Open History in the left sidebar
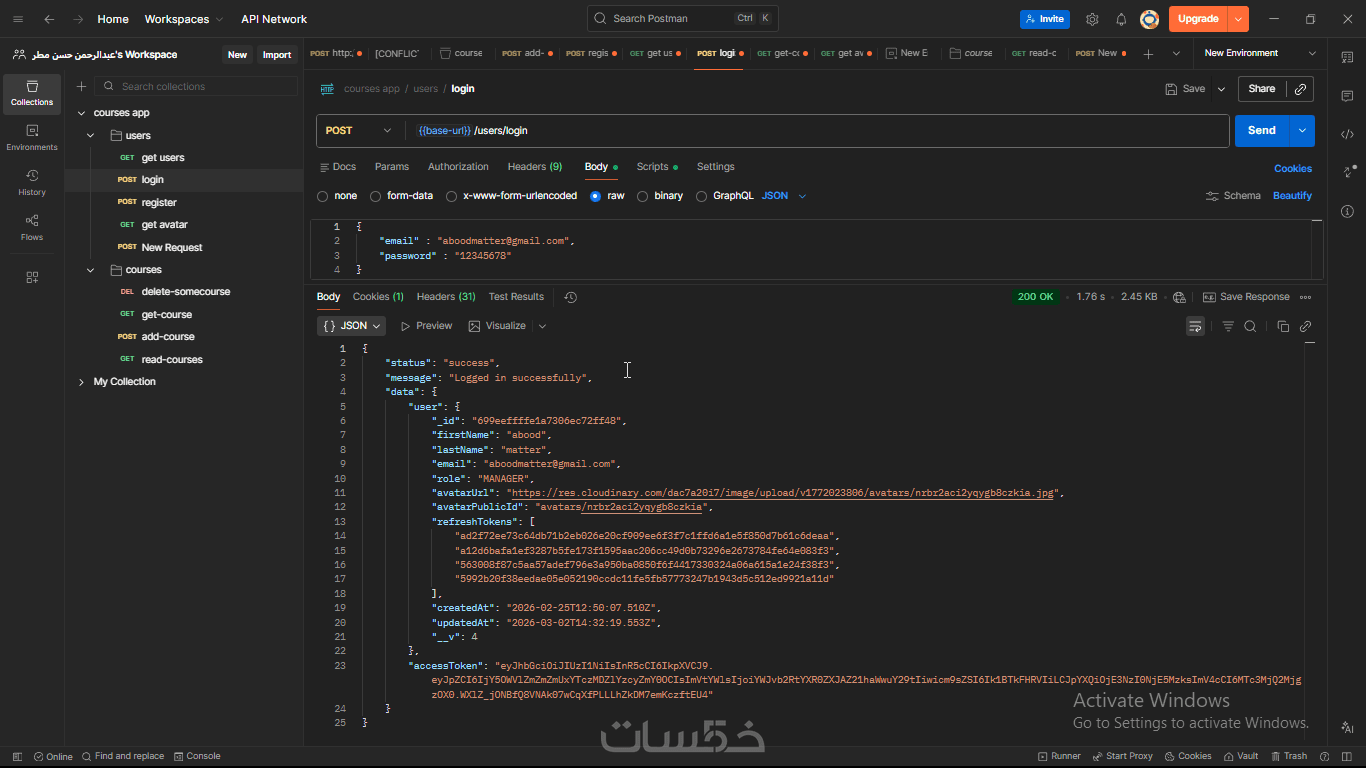Viewport: 1366px width, 768px height. tap(32, 183)
